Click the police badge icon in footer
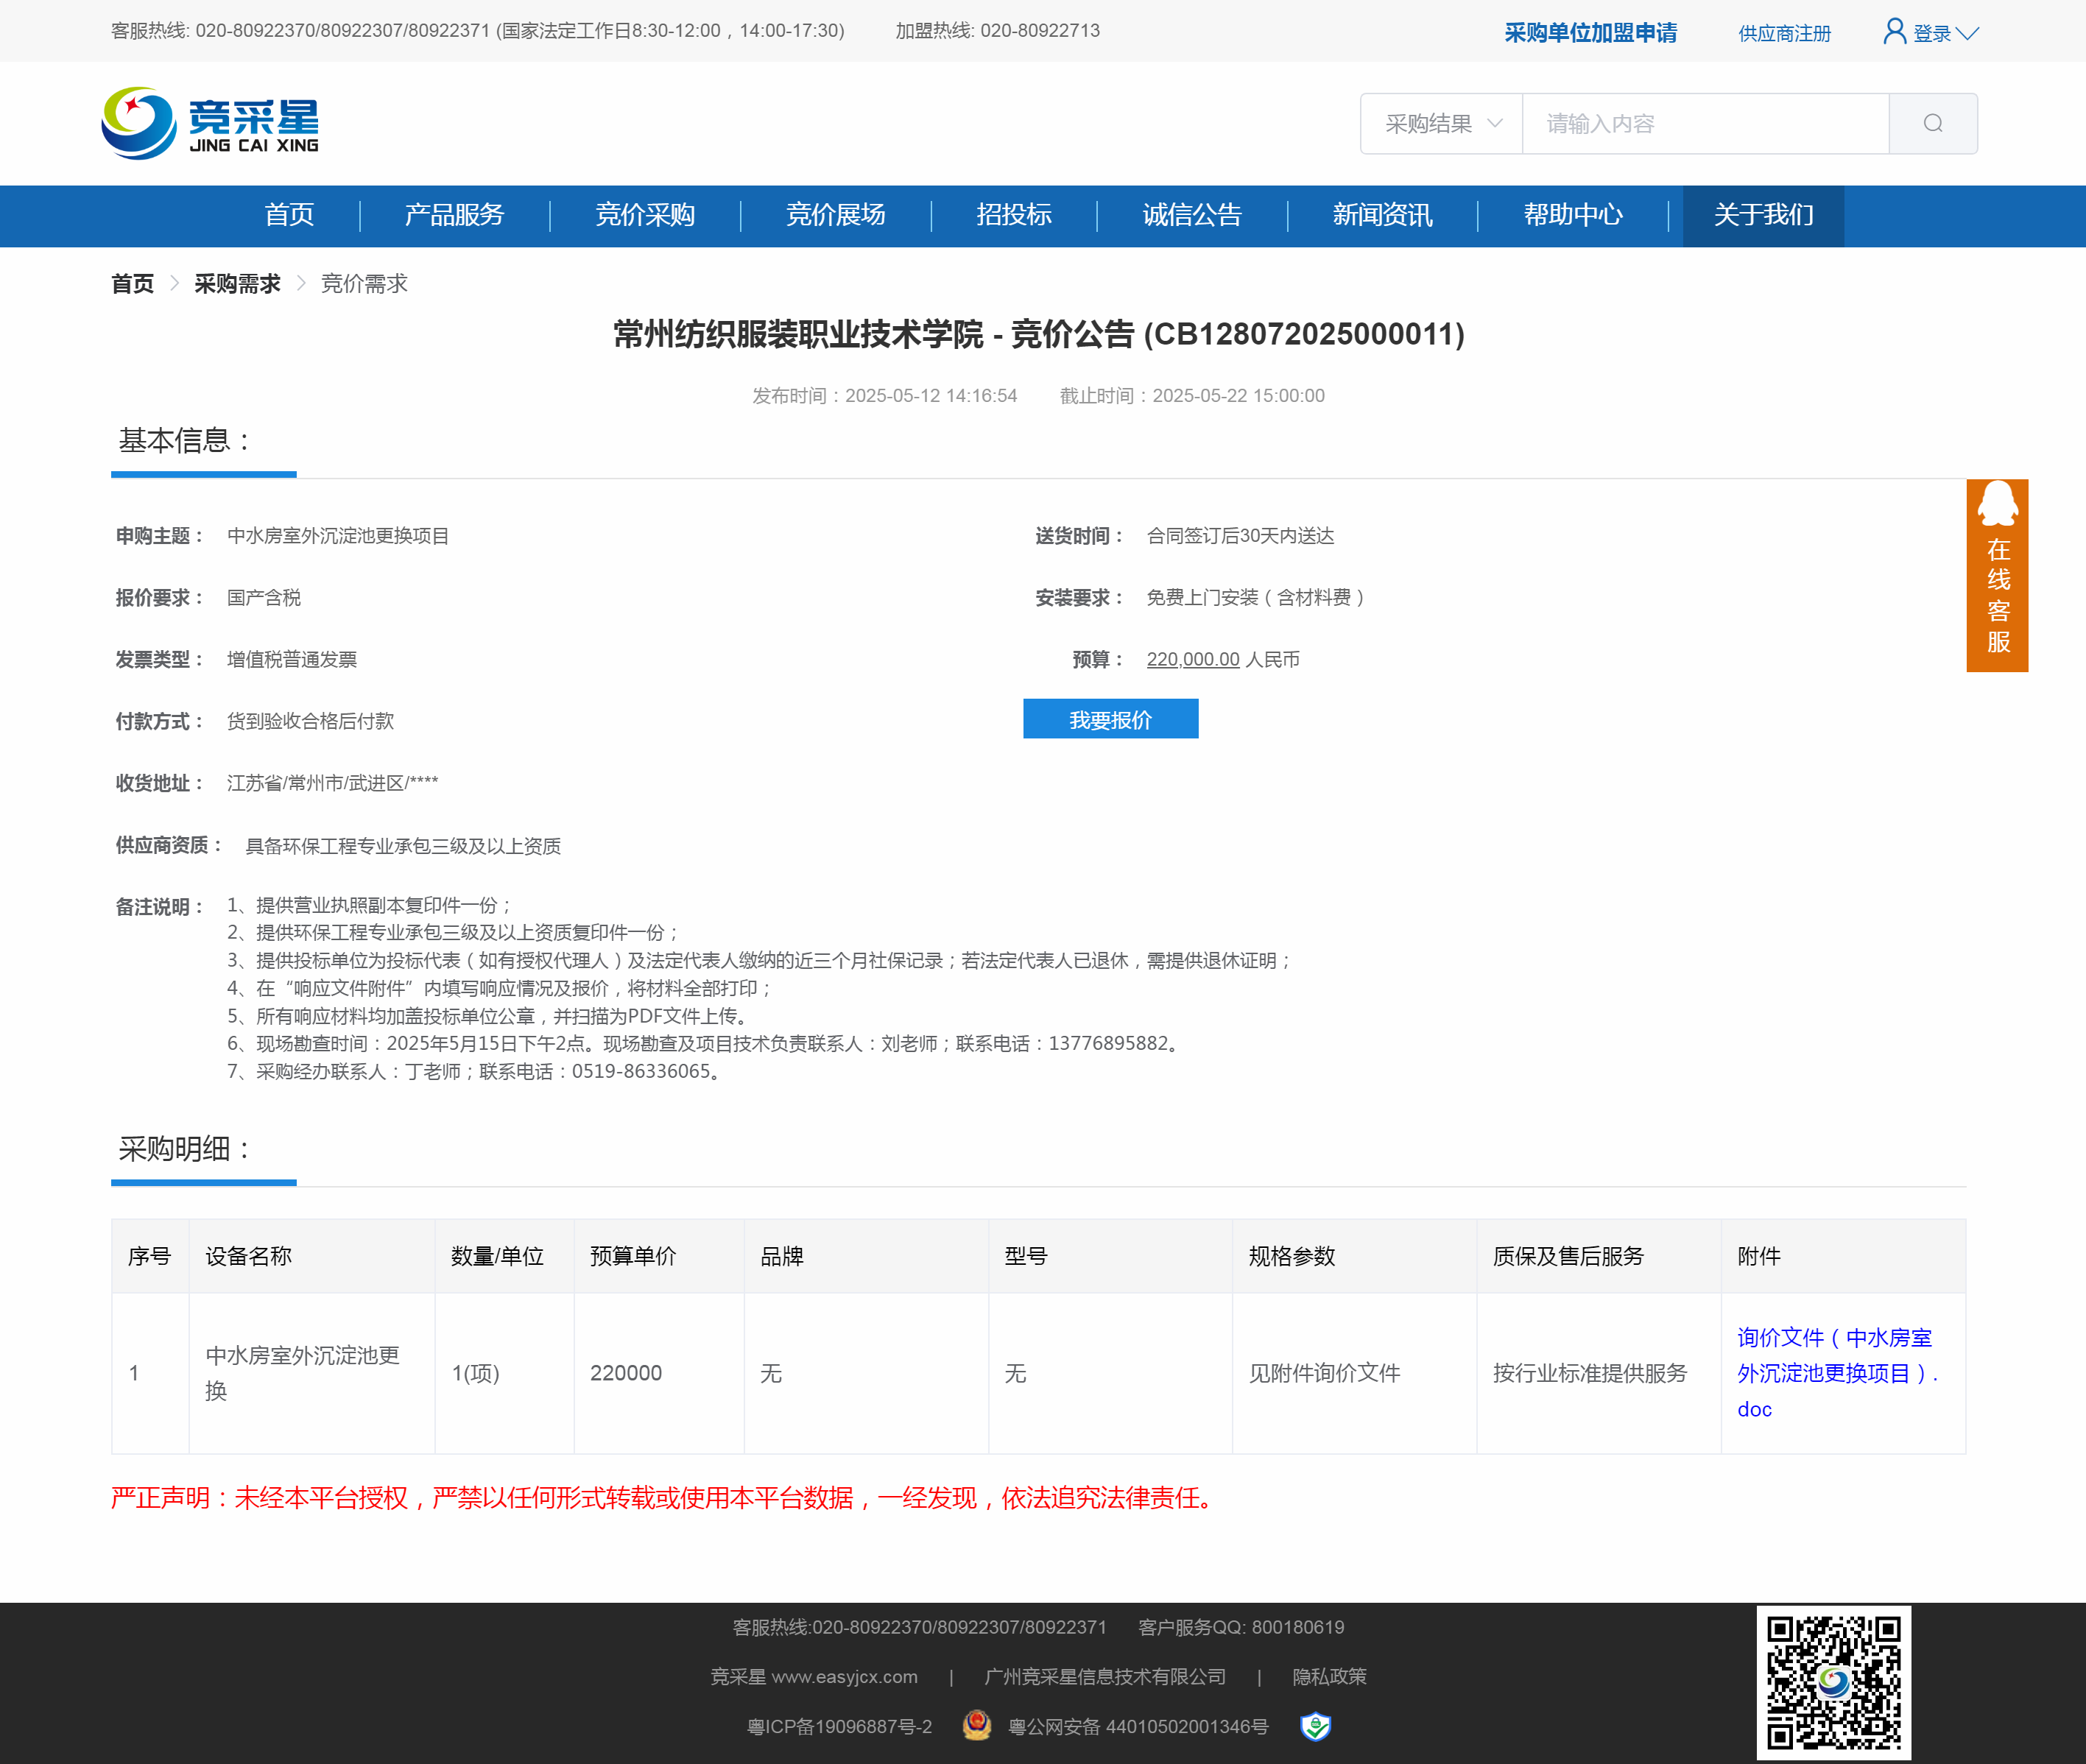 976,1725
